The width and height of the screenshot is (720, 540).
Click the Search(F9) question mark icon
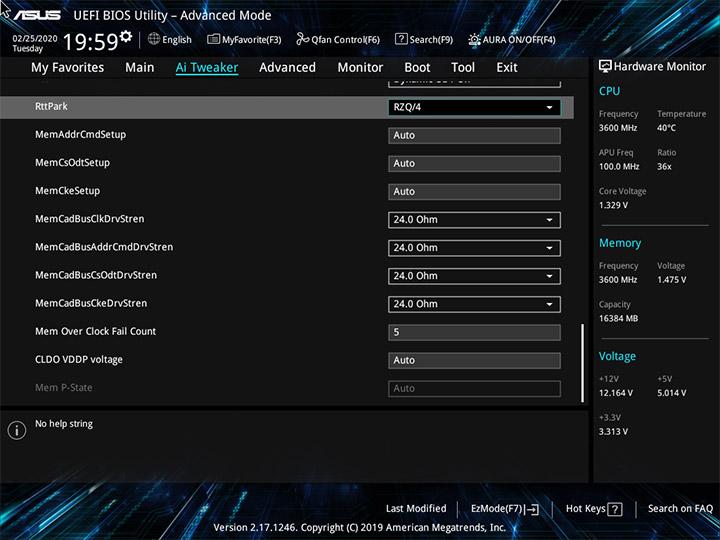click(401, 39)
